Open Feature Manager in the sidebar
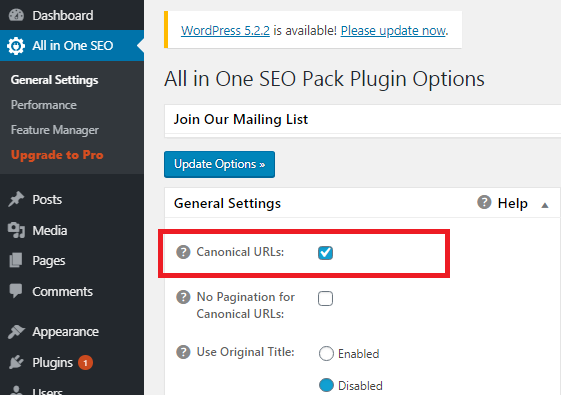561x395 pixels. [55, 130]
